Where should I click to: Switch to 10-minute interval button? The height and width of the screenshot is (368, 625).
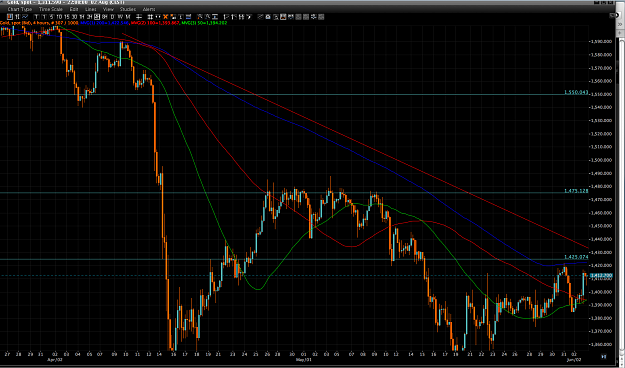[x=59, y=16]
